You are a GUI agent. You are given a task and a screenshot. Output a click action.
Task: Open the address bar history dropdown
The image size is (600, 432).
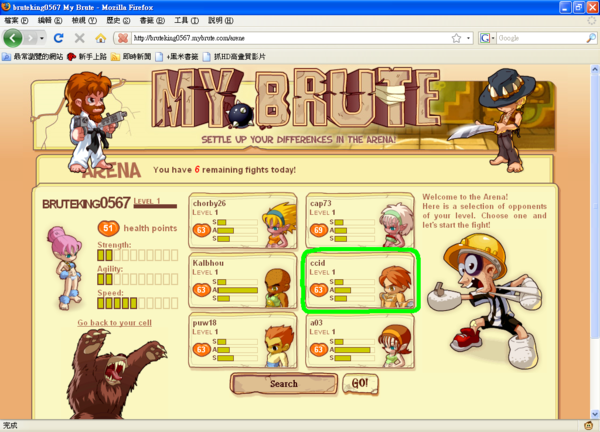tap(468, 38)
